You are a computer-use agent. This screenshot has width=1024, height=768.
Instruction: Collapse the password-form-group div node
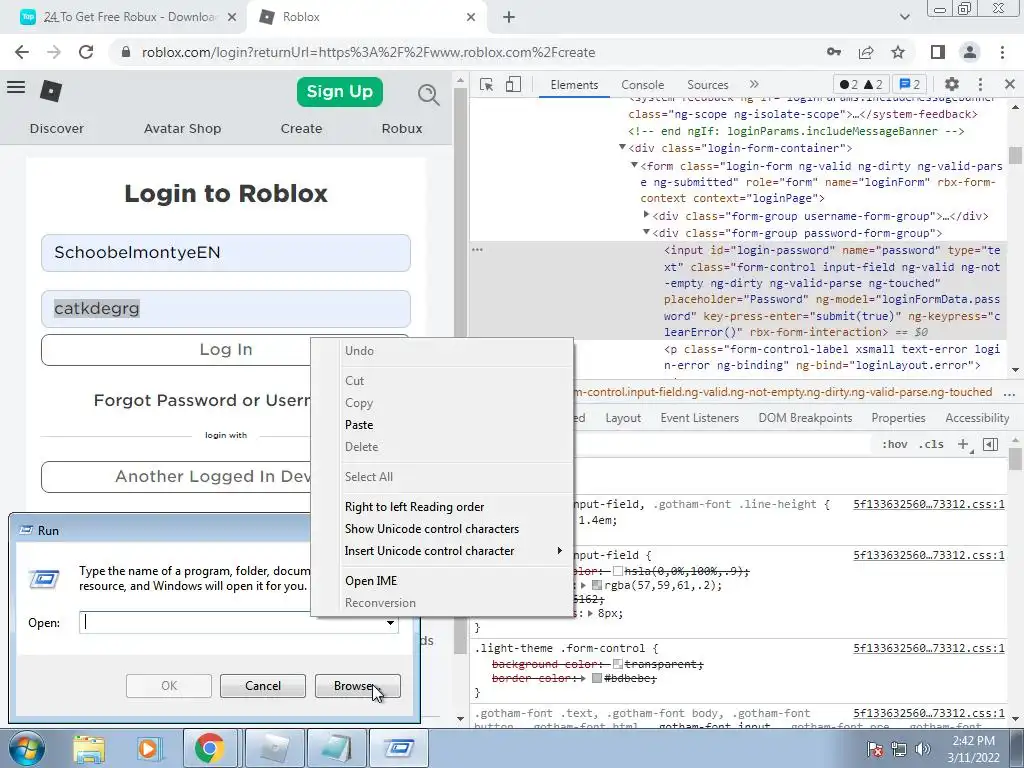(x=646, y=232)
